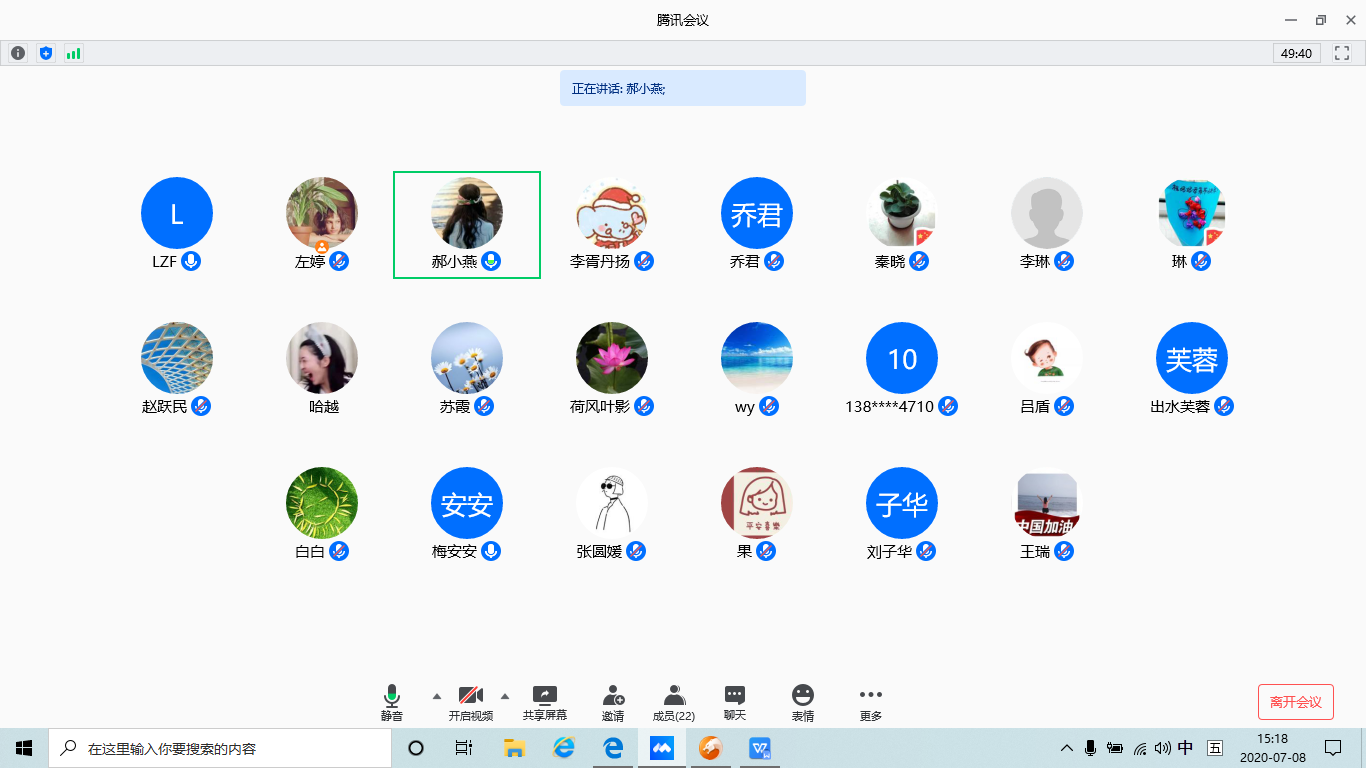
Task: Click the Windows taskbar search box
Action: [220, 748]
